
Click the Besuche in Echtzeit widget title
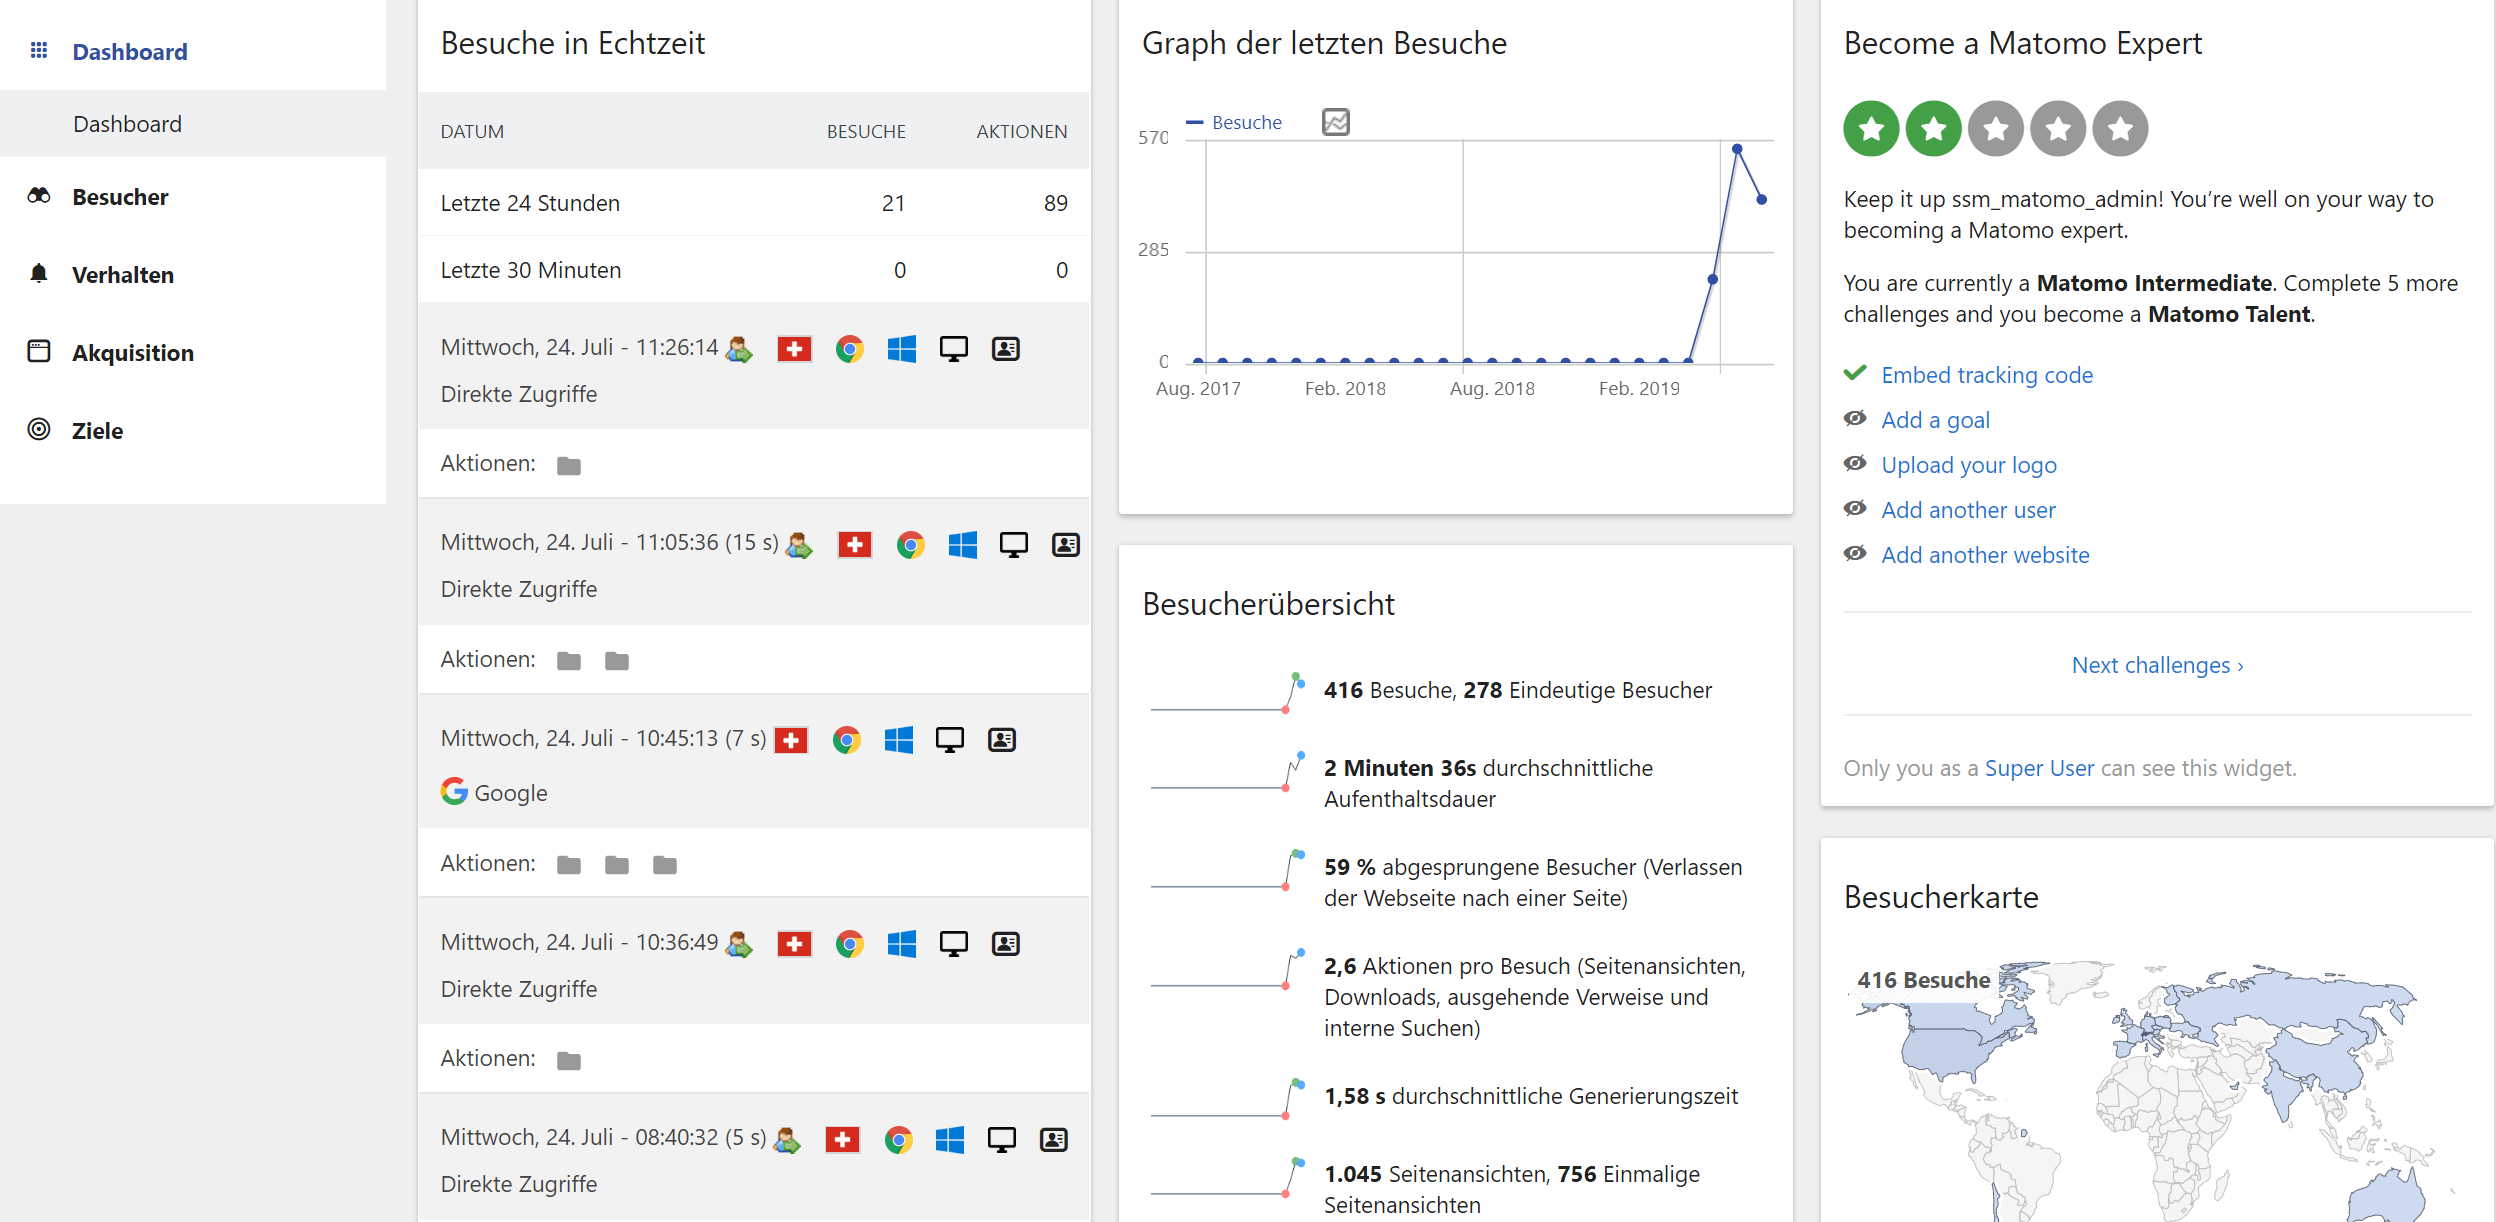tap(573, 43)
